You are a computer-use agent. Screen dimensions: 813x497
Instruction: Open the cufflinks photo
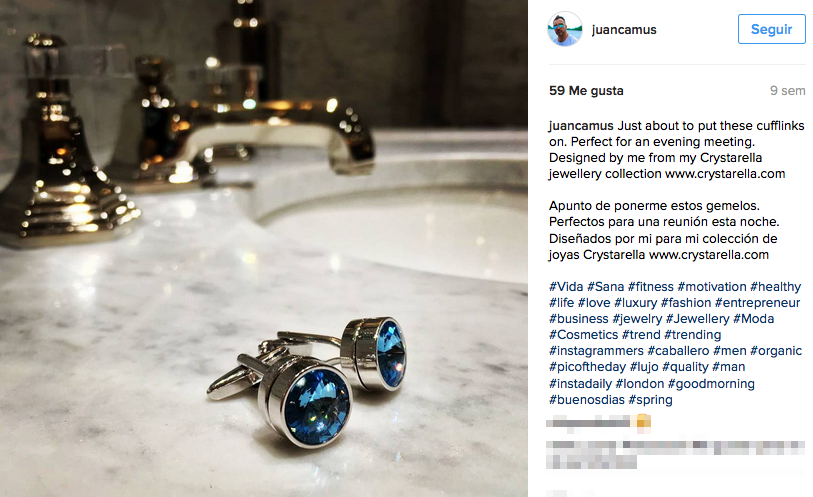click(x=264, y=248)
